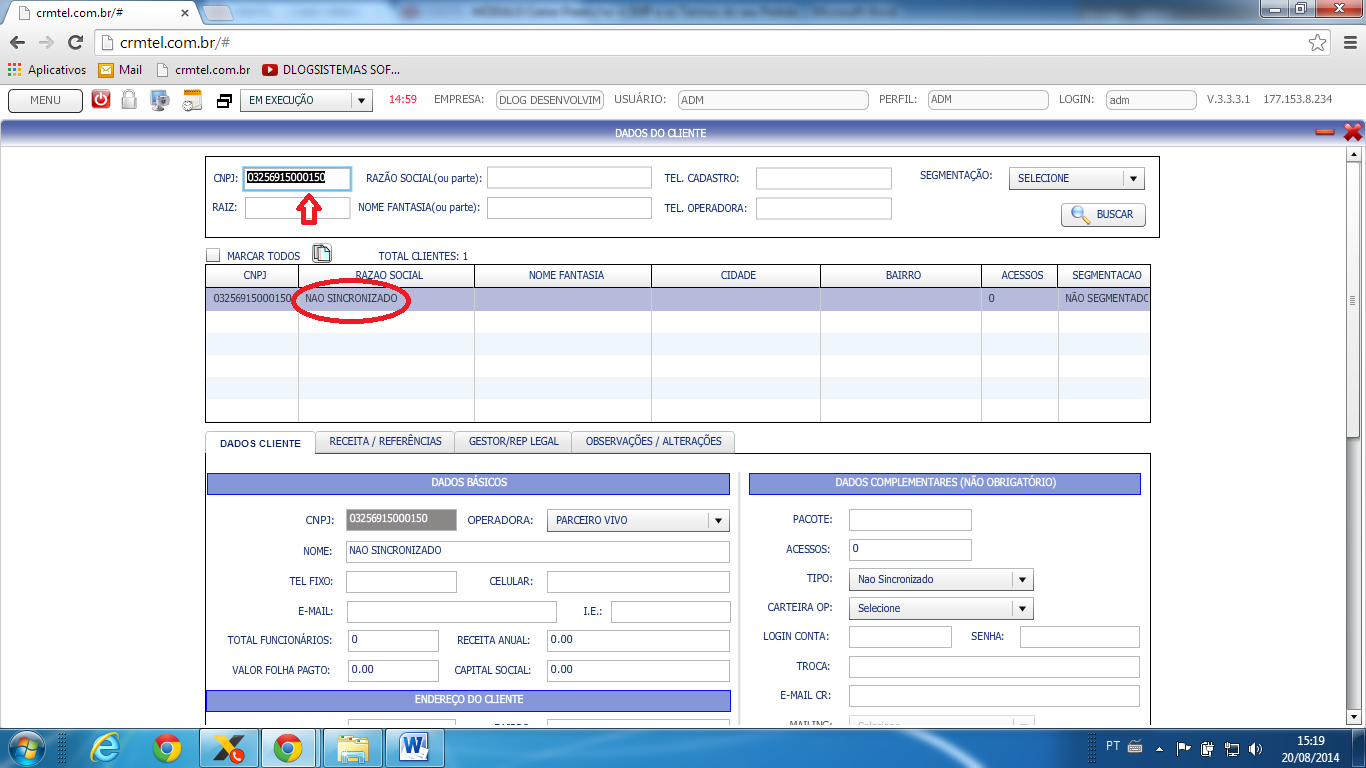The height and width of the screenshot is (768, 1366).
Task: Open the crmtel.com.br bookmark
Action: click(202, 70)
